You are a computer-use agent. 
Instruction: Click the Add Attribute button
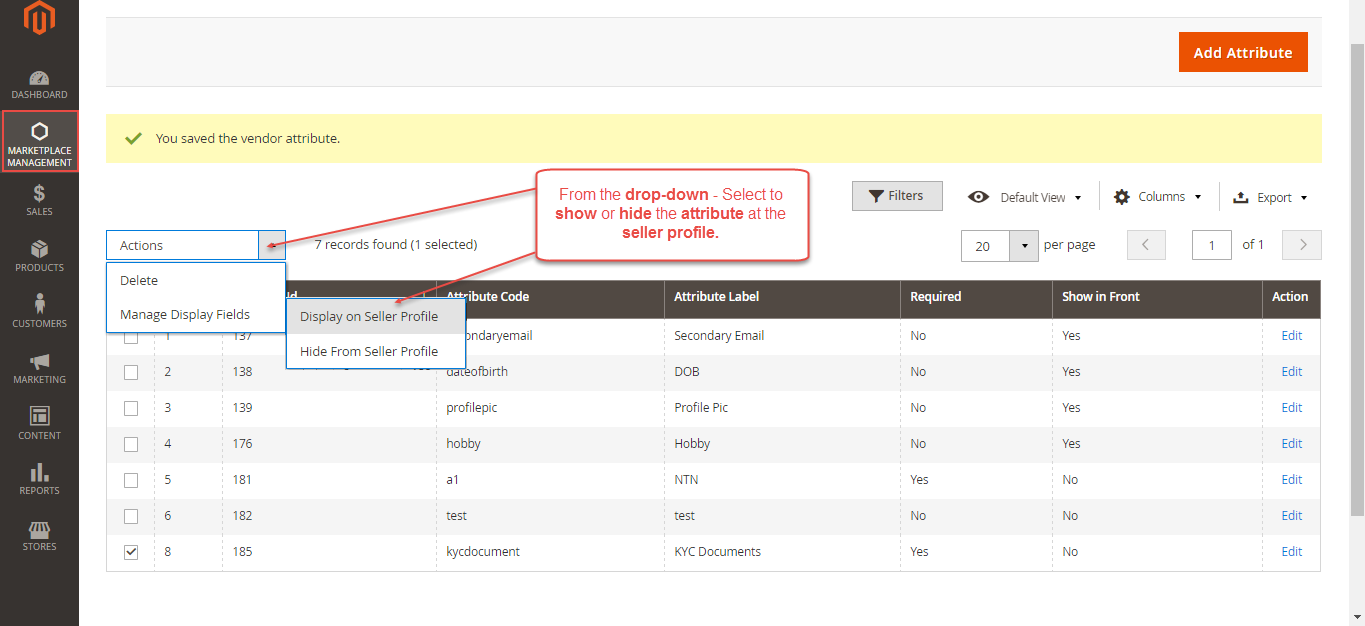pos(1243,52)
